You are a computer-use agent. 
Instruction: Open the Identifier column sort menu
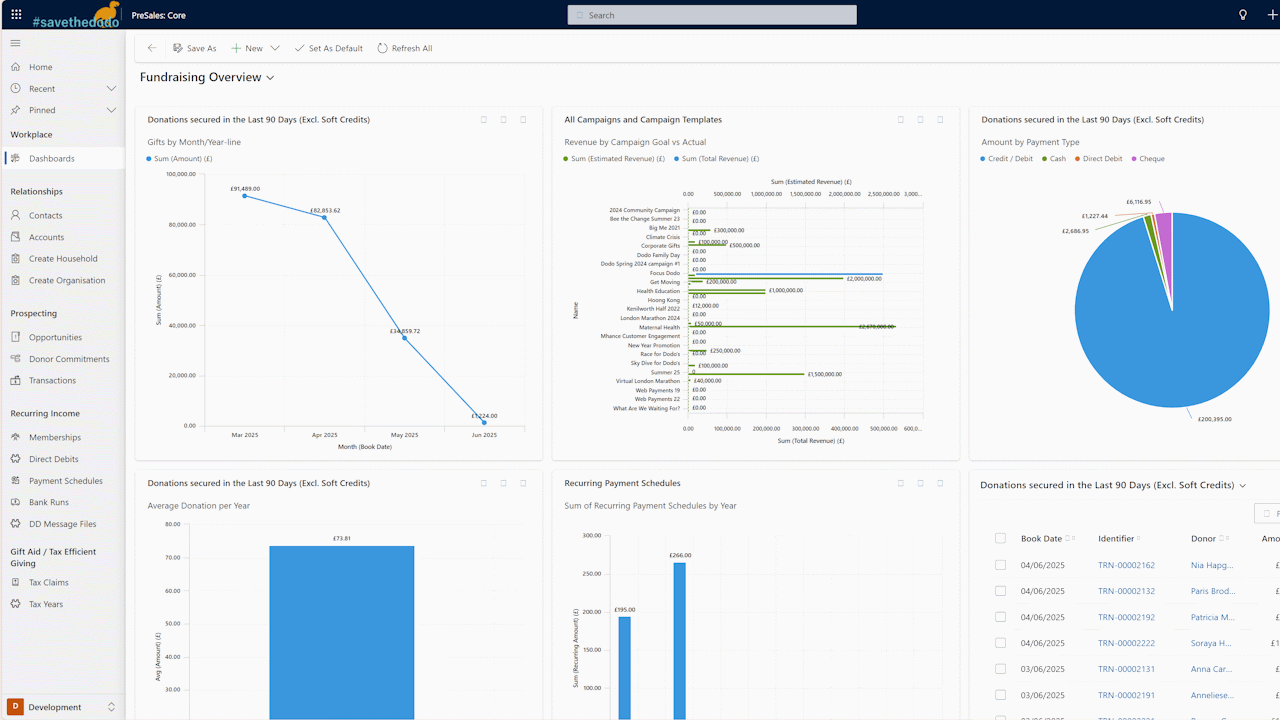pos(1139,539)
